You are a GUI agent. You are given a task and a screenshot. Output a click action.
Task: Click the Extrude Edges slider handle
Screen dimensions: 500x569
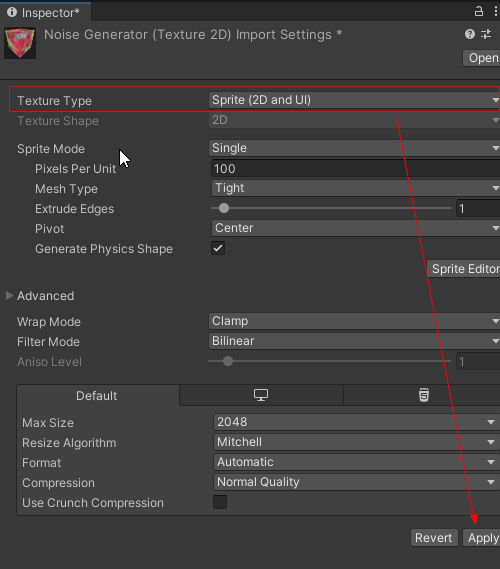tap(224, 208)
